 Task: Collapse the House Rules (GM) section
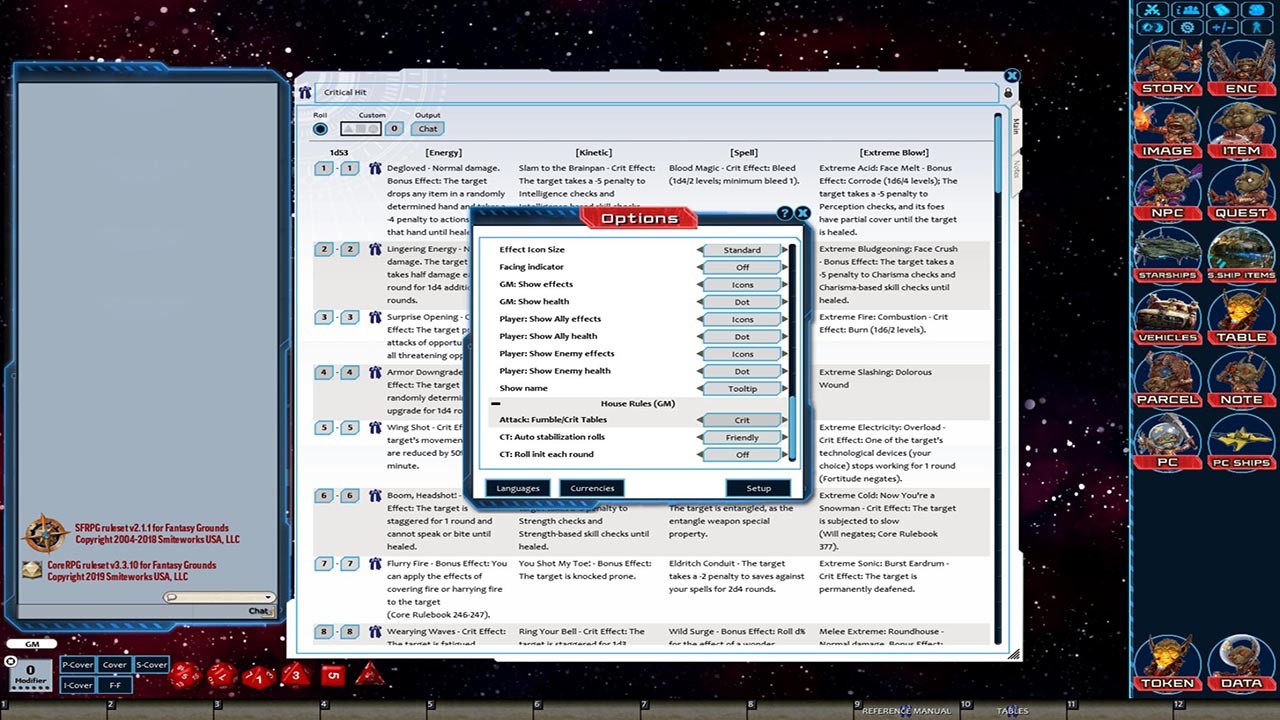pyautogui.click(x=495, y=404)
